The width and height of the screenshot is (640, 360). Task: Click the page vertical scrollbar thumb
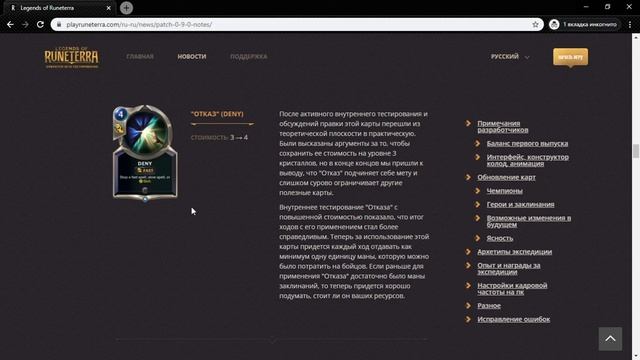pos(636,151)
